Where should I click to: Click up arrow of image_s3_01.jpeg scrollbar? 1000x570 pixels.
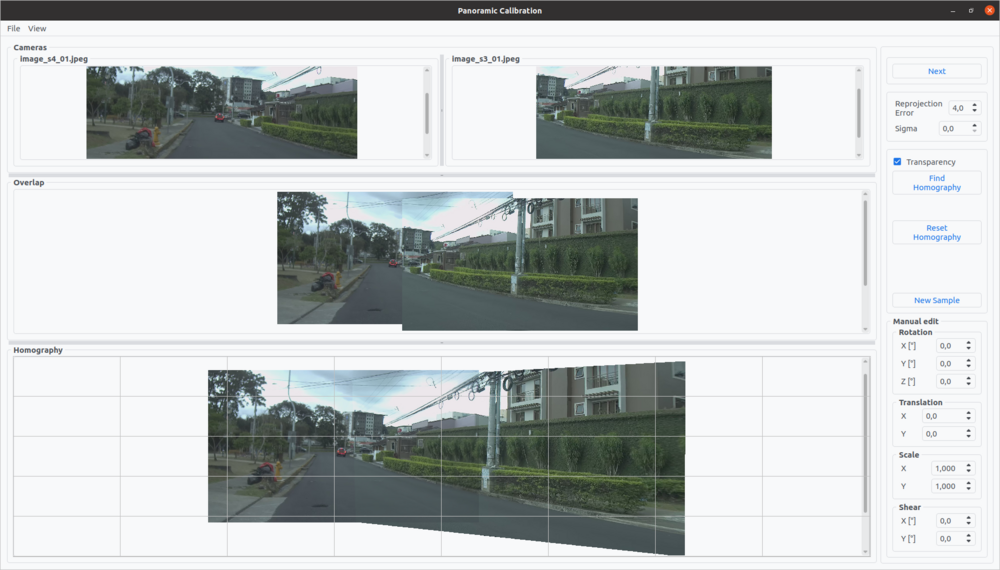(858, 70)
